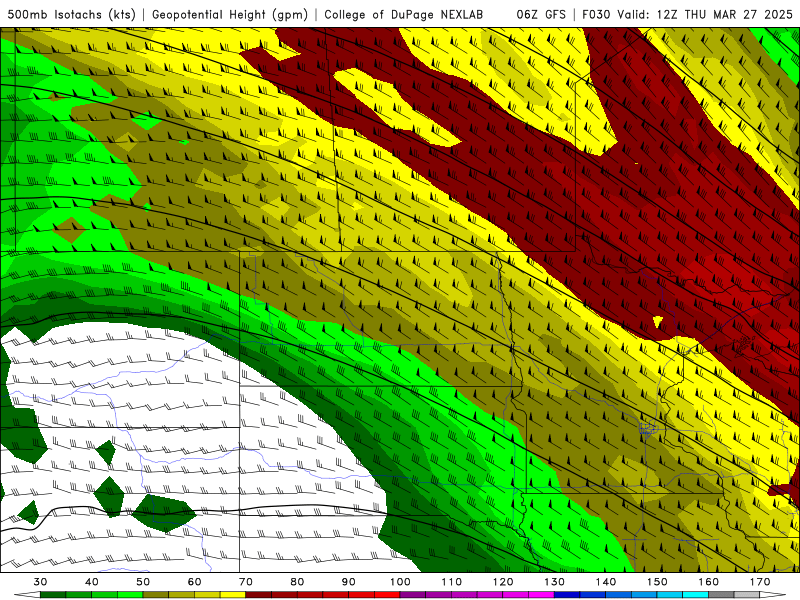
Task: Click the 110 label on the color scale
Action: pyautogui.click(x=452, y=582)
